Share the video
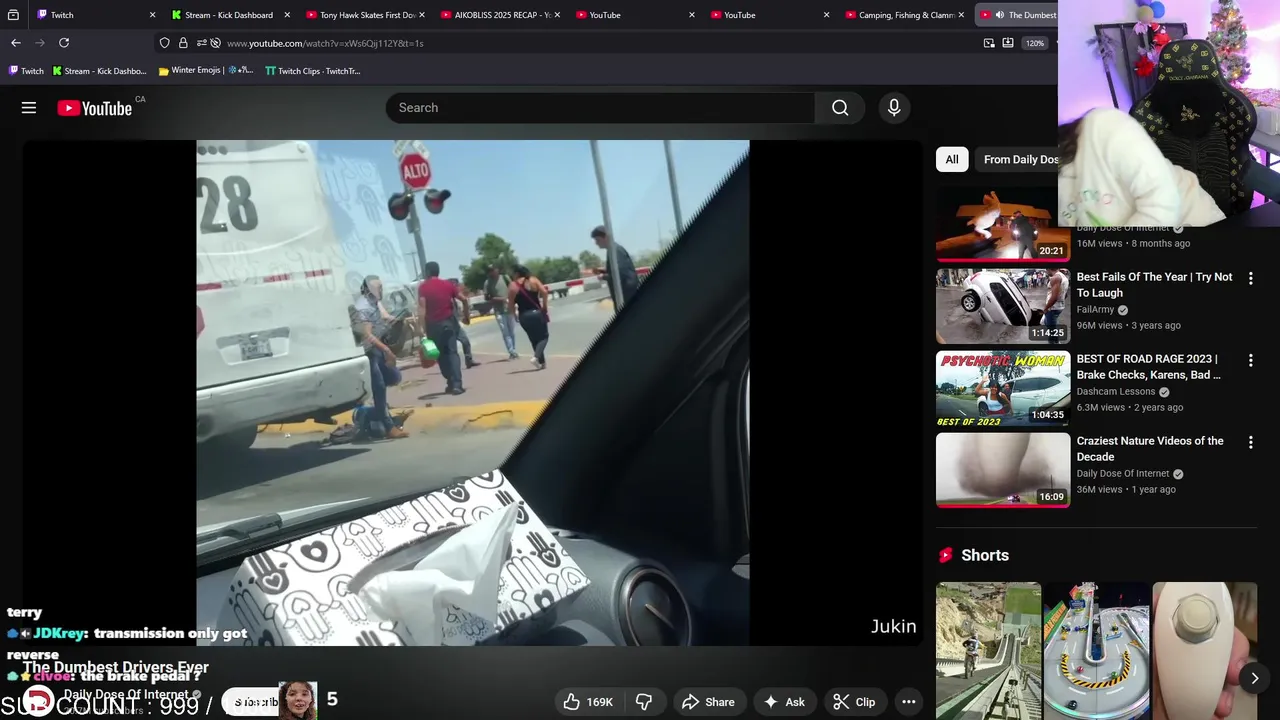 point(708,702)
